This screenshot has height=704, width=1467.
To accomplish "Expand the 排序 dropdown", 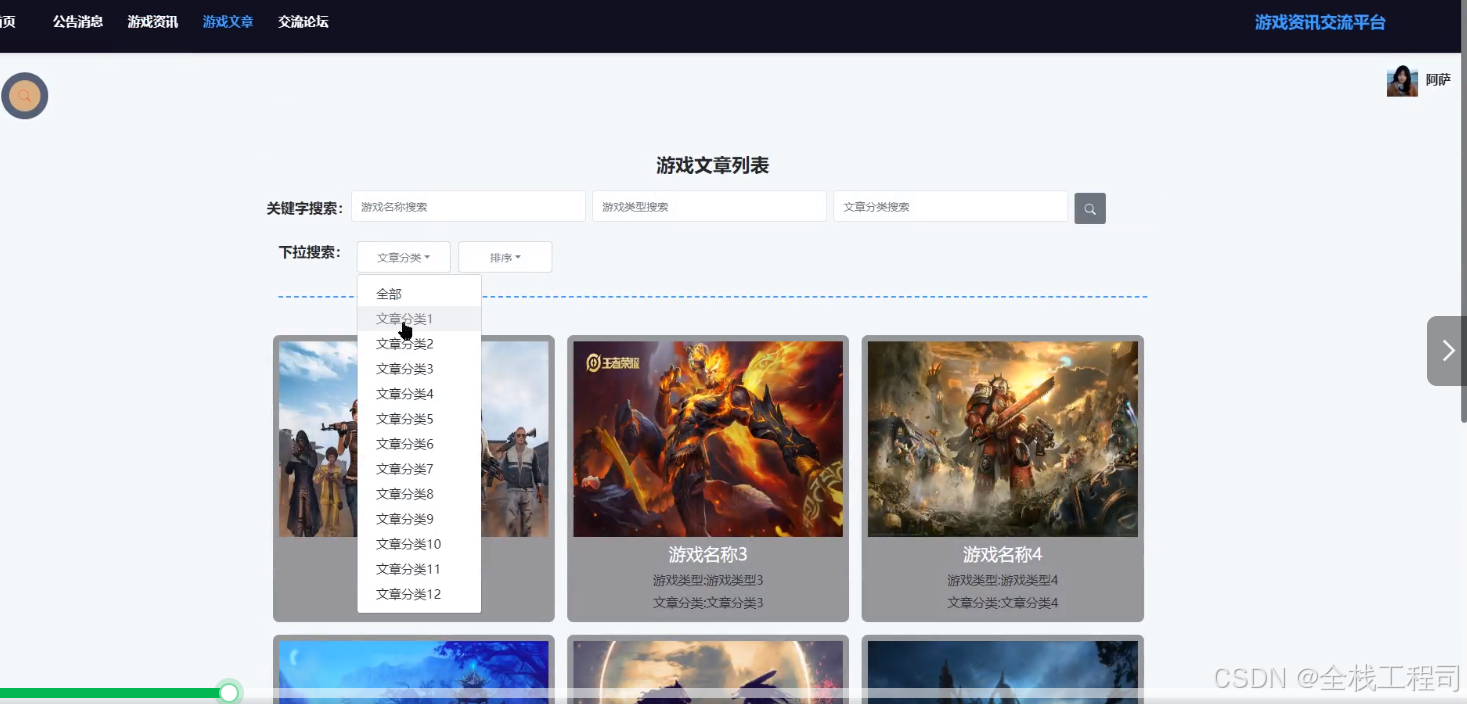I will pos(505,257).
